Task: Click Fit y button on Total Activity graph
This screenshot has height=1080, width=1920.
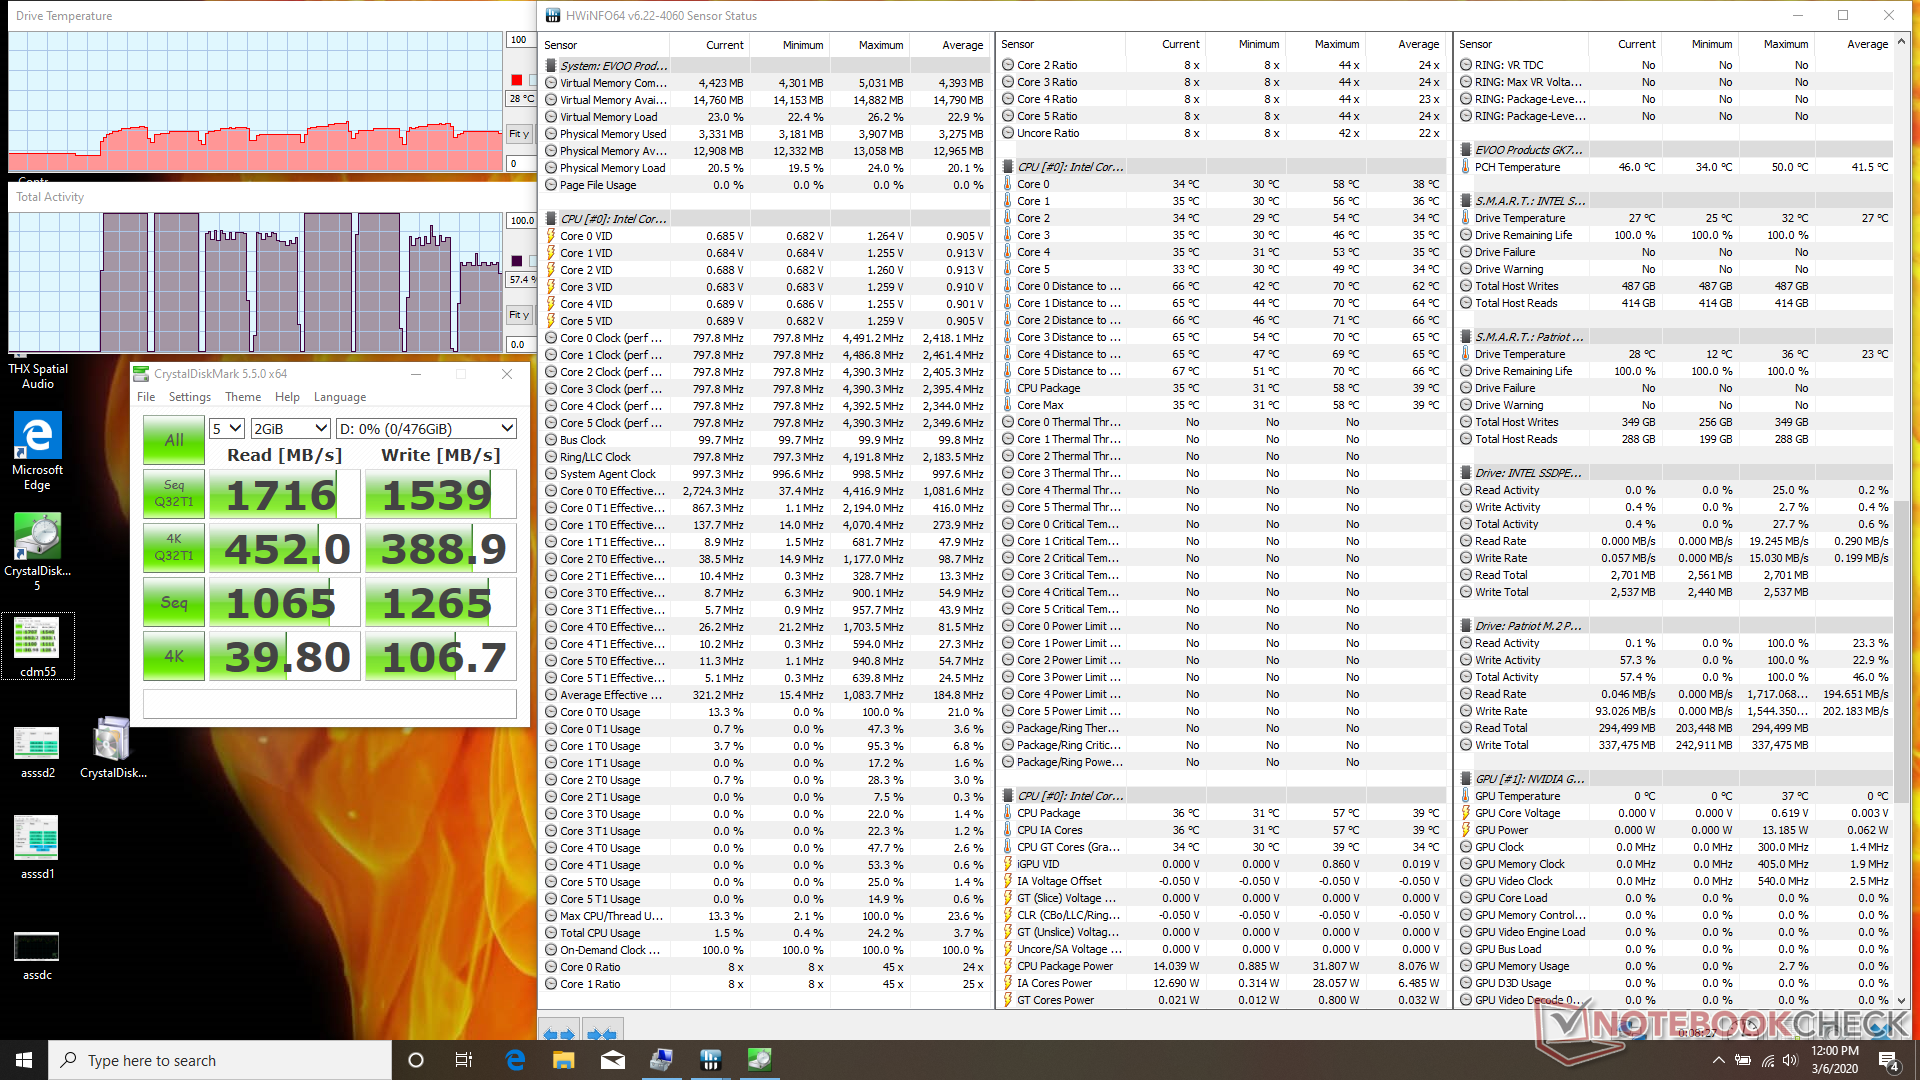Action: coord(519,315)
